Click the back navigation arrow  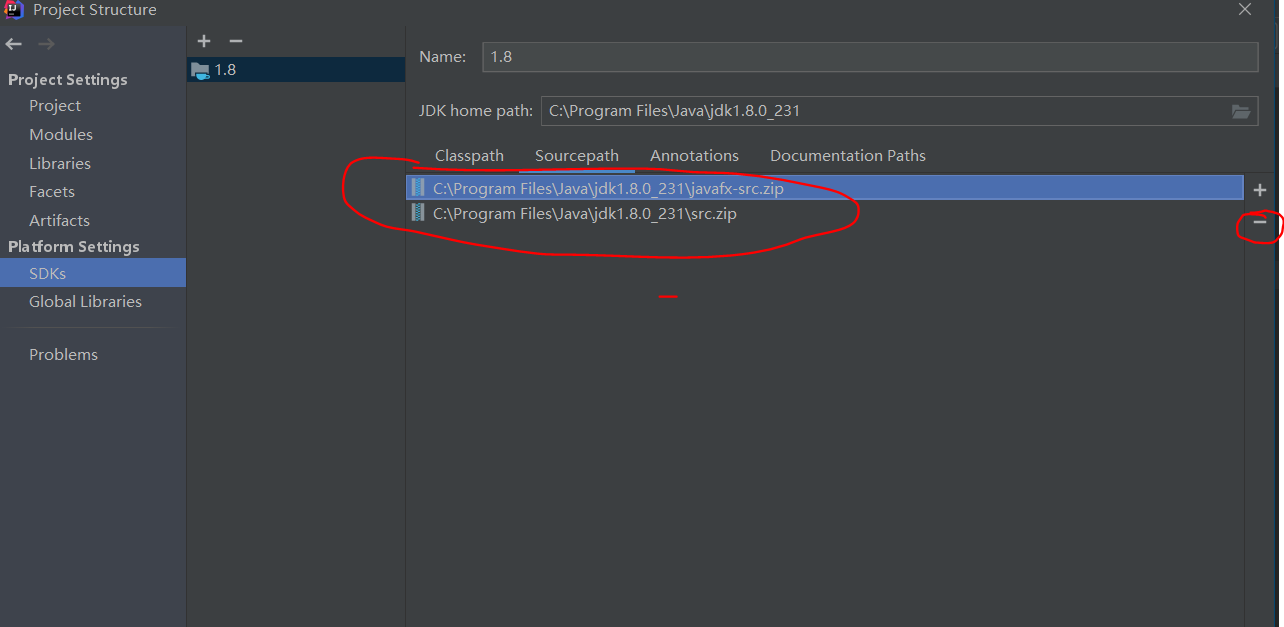(x=13, y=44)
